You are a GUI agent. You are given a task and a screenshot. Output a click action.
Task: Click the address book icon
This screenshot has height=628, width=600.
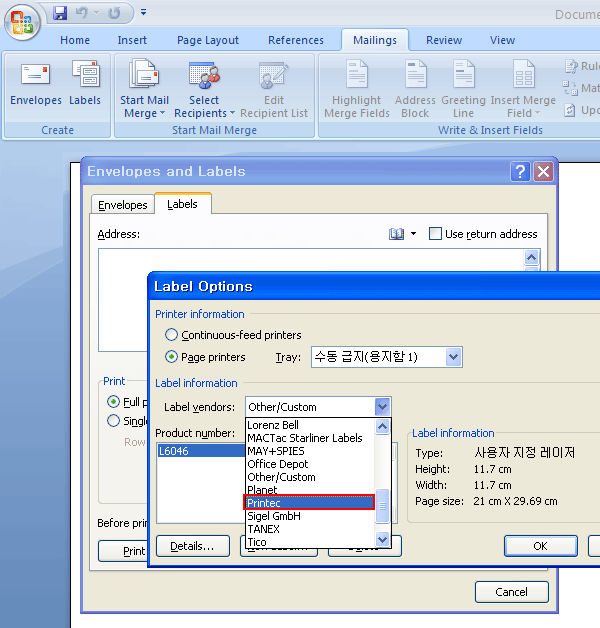(x=397, y=233)
